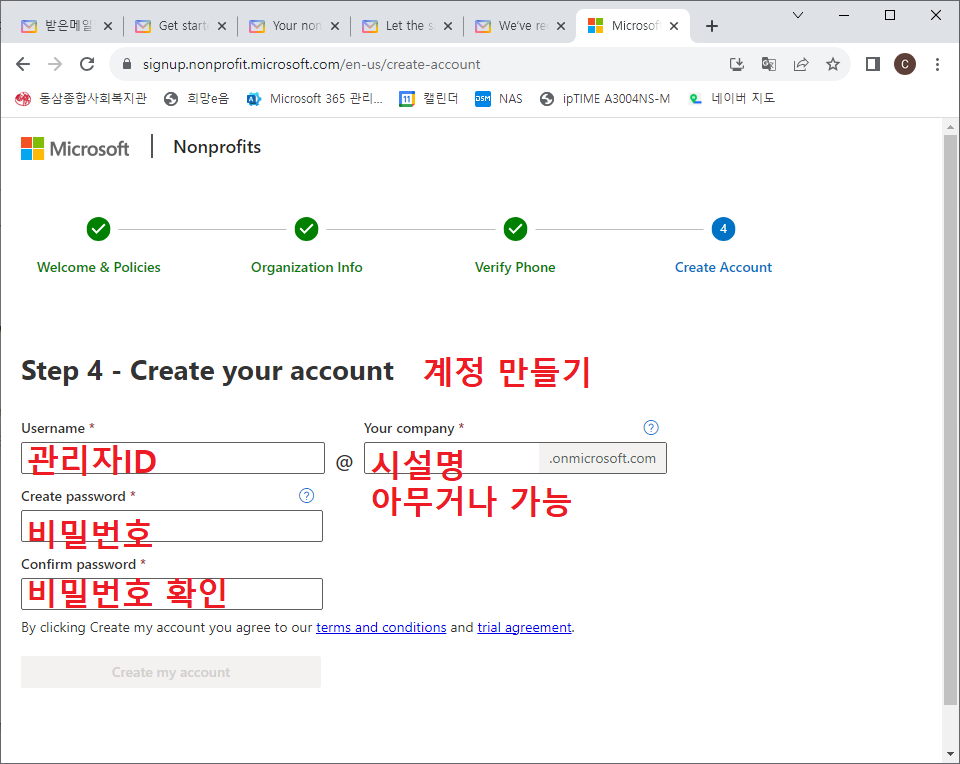This screenshot has height=764, width=960.
Task: Show help for Your company
Action: tap(651, 428)
